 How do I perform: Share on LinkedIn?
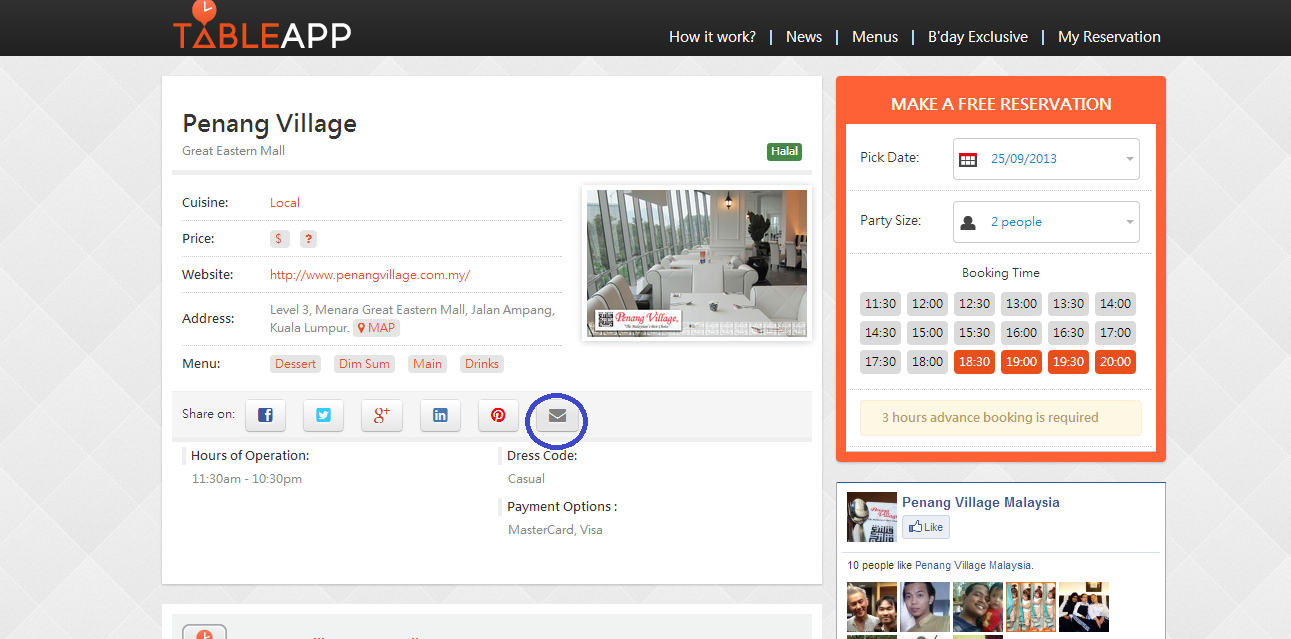point(440,415)
